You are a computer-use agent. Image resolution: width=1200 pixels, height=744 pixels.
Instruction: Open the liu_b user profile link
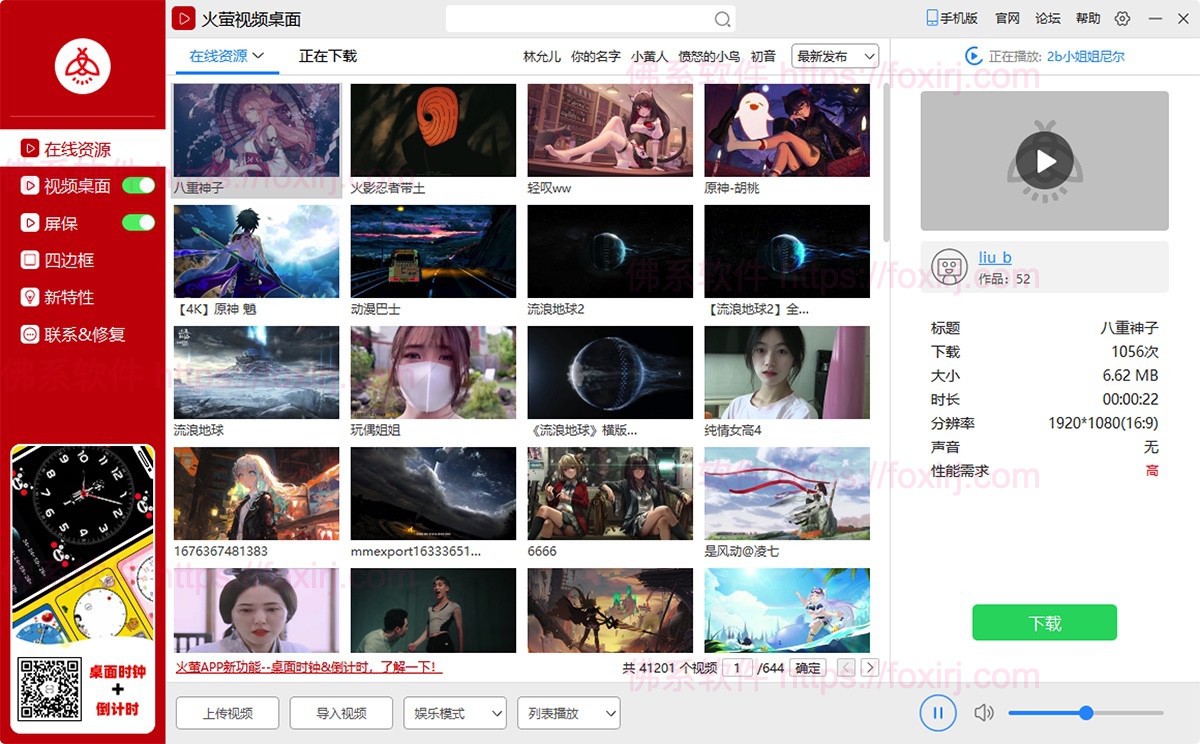click(994, 257)
